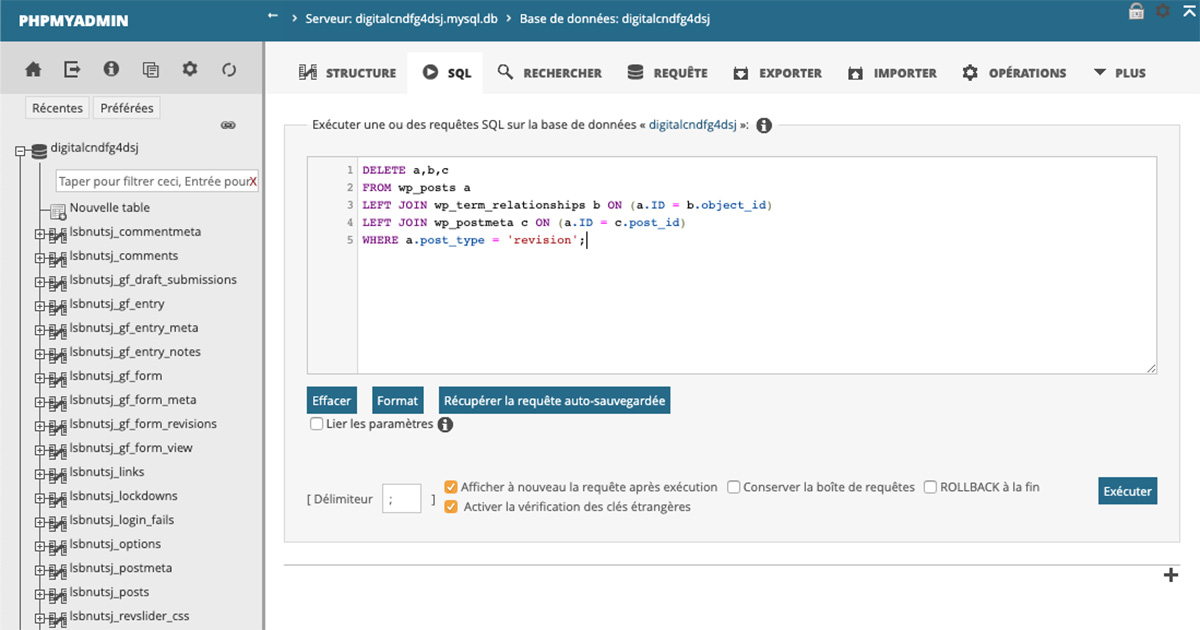Expand lsbnutsj_gf_draft_submissions table node
The width and height of the screenshot is (1200, 630).
(x=40, y=282)
